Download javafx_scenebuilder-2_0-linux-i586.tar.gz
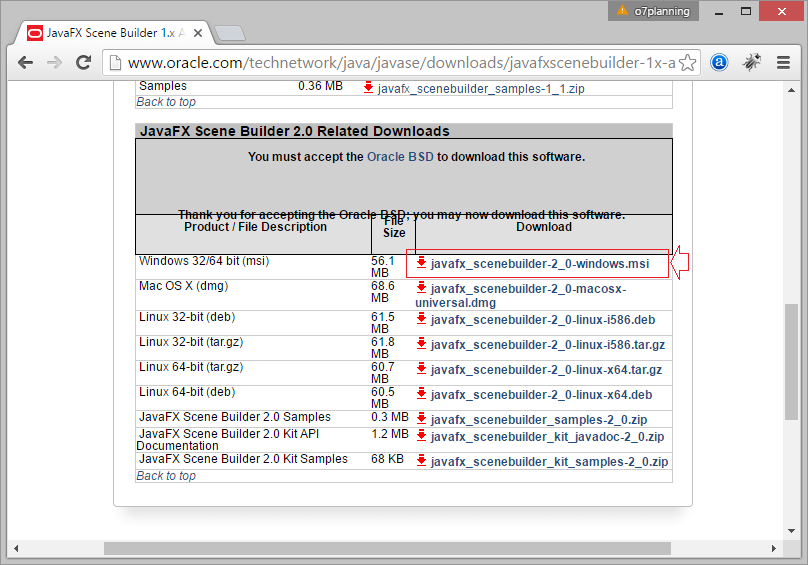 (548, 345)
